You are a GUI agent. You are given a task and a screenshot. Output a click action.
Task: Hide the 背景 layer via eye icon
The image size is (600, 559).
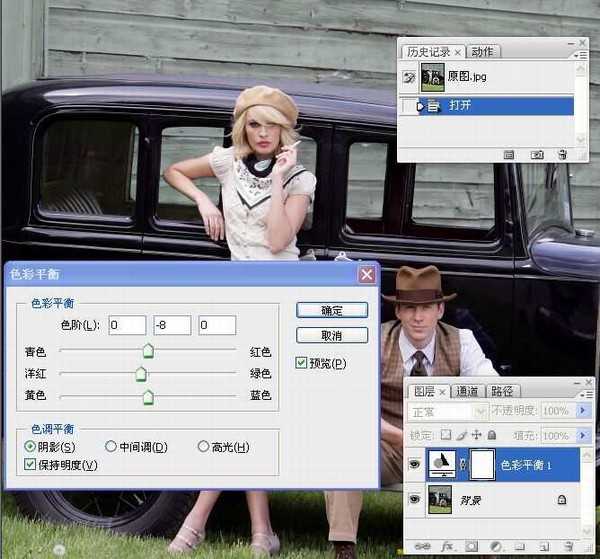point(414,497)
